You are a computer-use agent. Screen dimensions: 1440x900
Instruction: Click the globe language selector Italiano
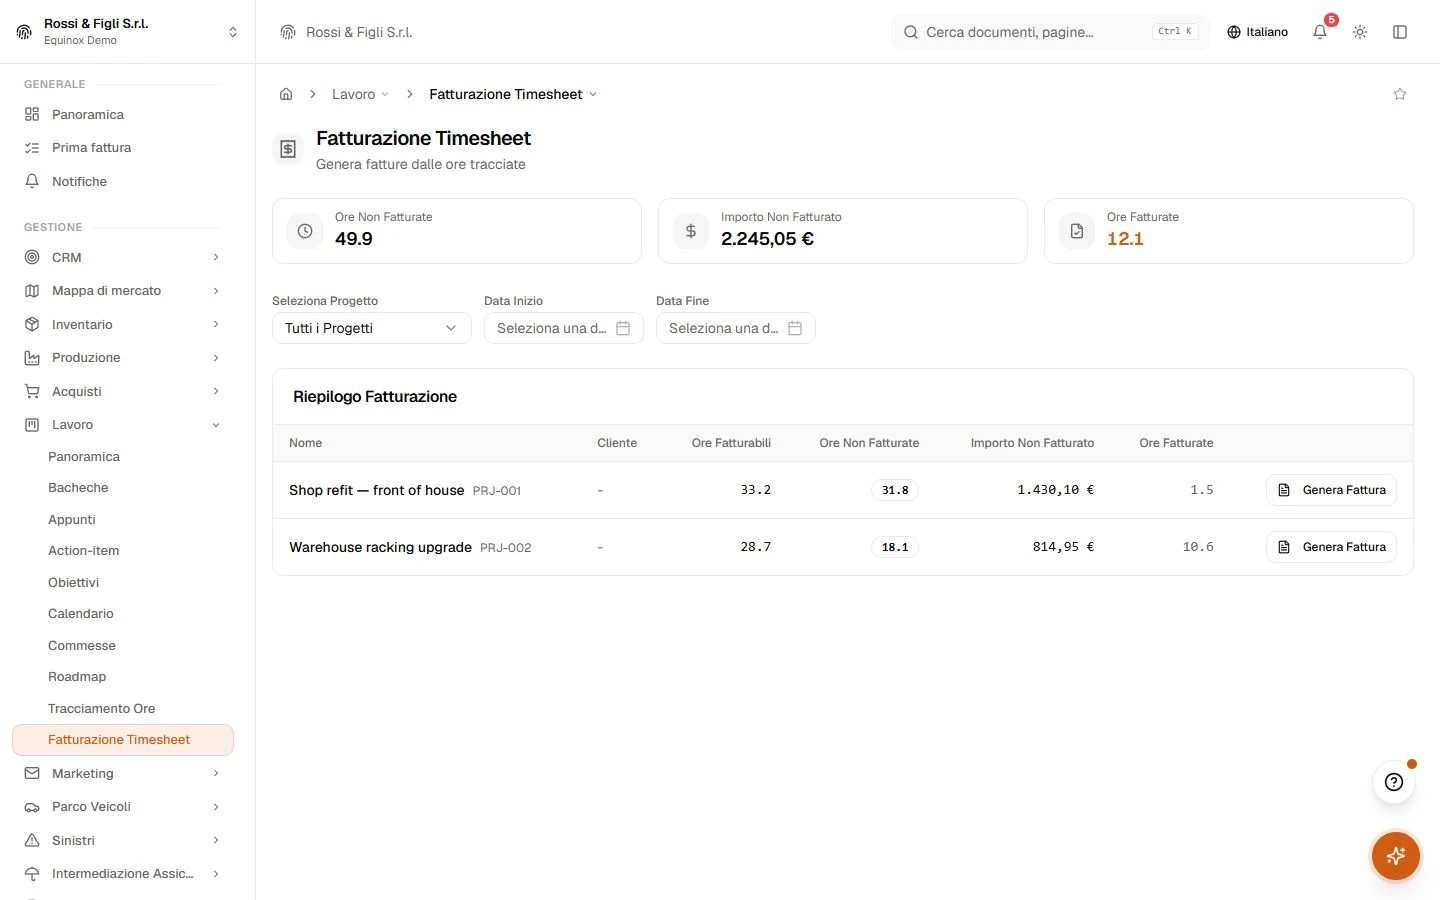point(1257,32)
